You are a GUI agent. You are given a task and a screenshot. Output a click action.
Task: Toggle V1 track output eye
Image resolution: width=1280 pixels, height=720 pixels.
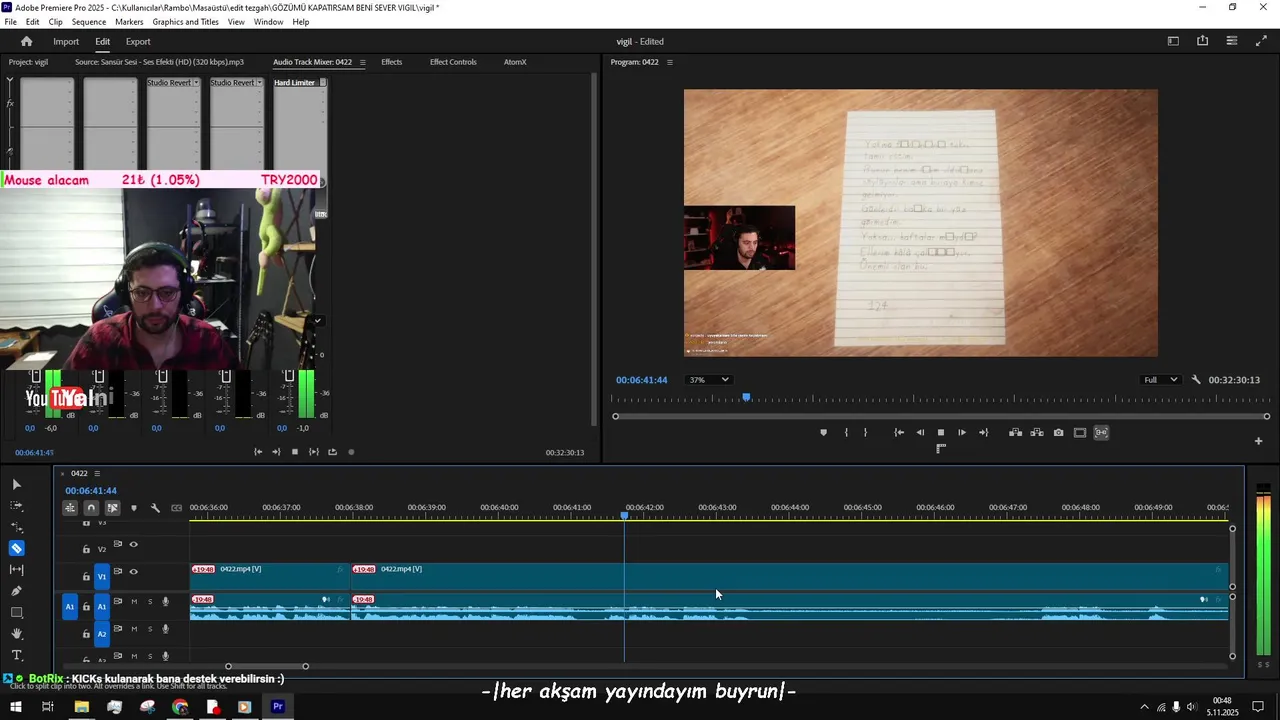pos(133,572)
